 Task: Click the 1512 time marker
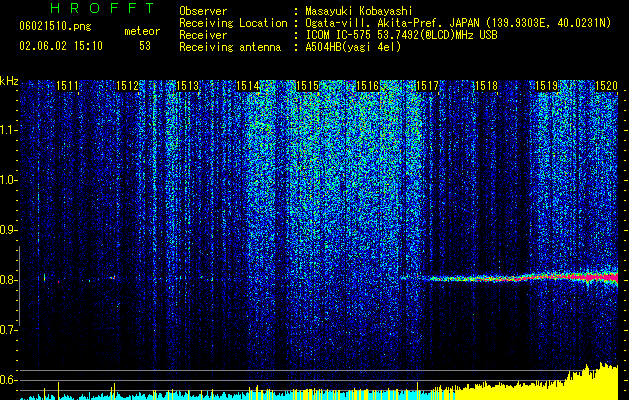tap(127, 86)
